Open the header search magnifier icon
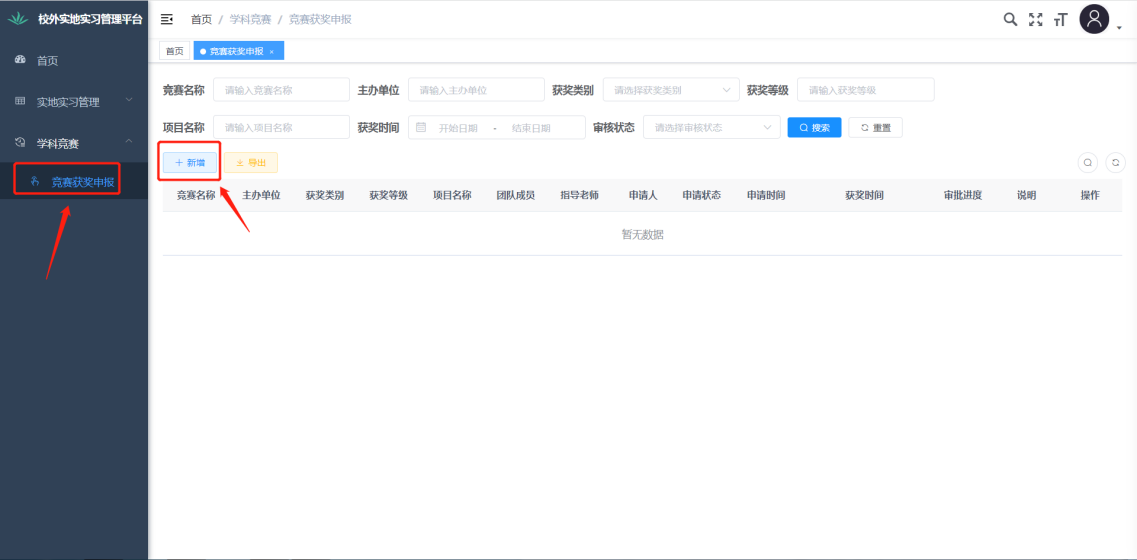 (1010, 19)
